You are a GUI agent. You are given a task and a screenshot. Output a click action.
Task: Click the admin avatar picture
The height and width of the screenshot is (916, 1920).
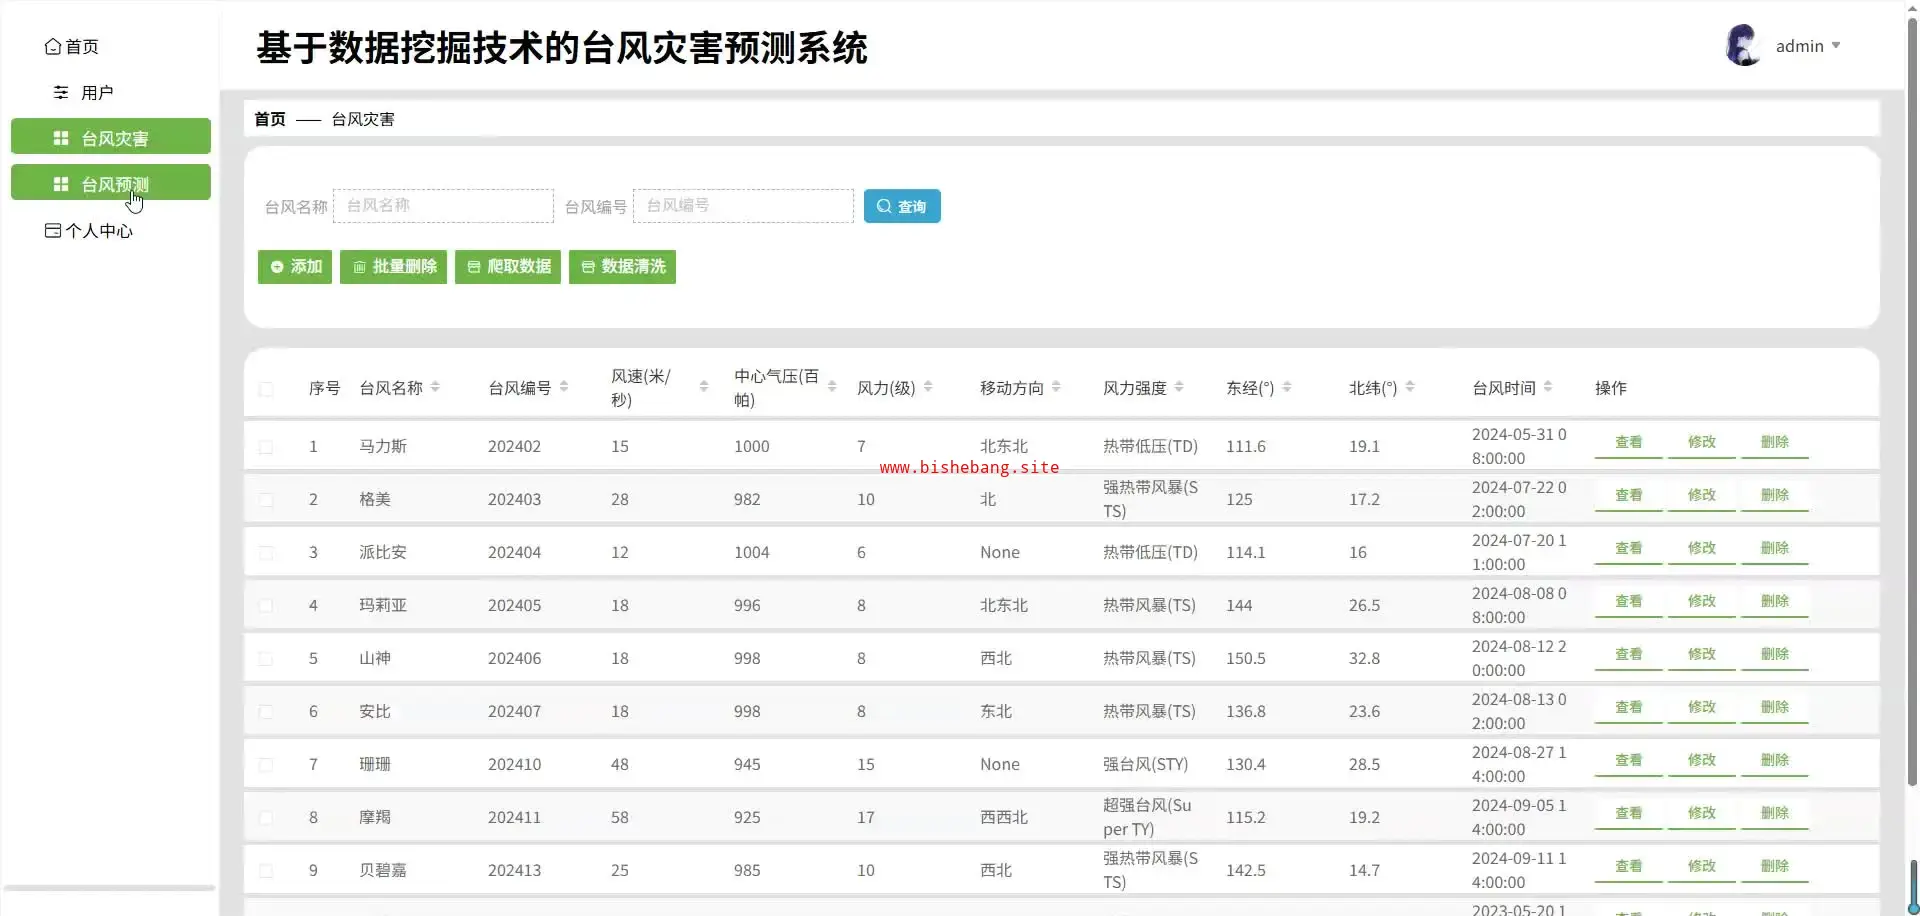(x=1743, y=46)
